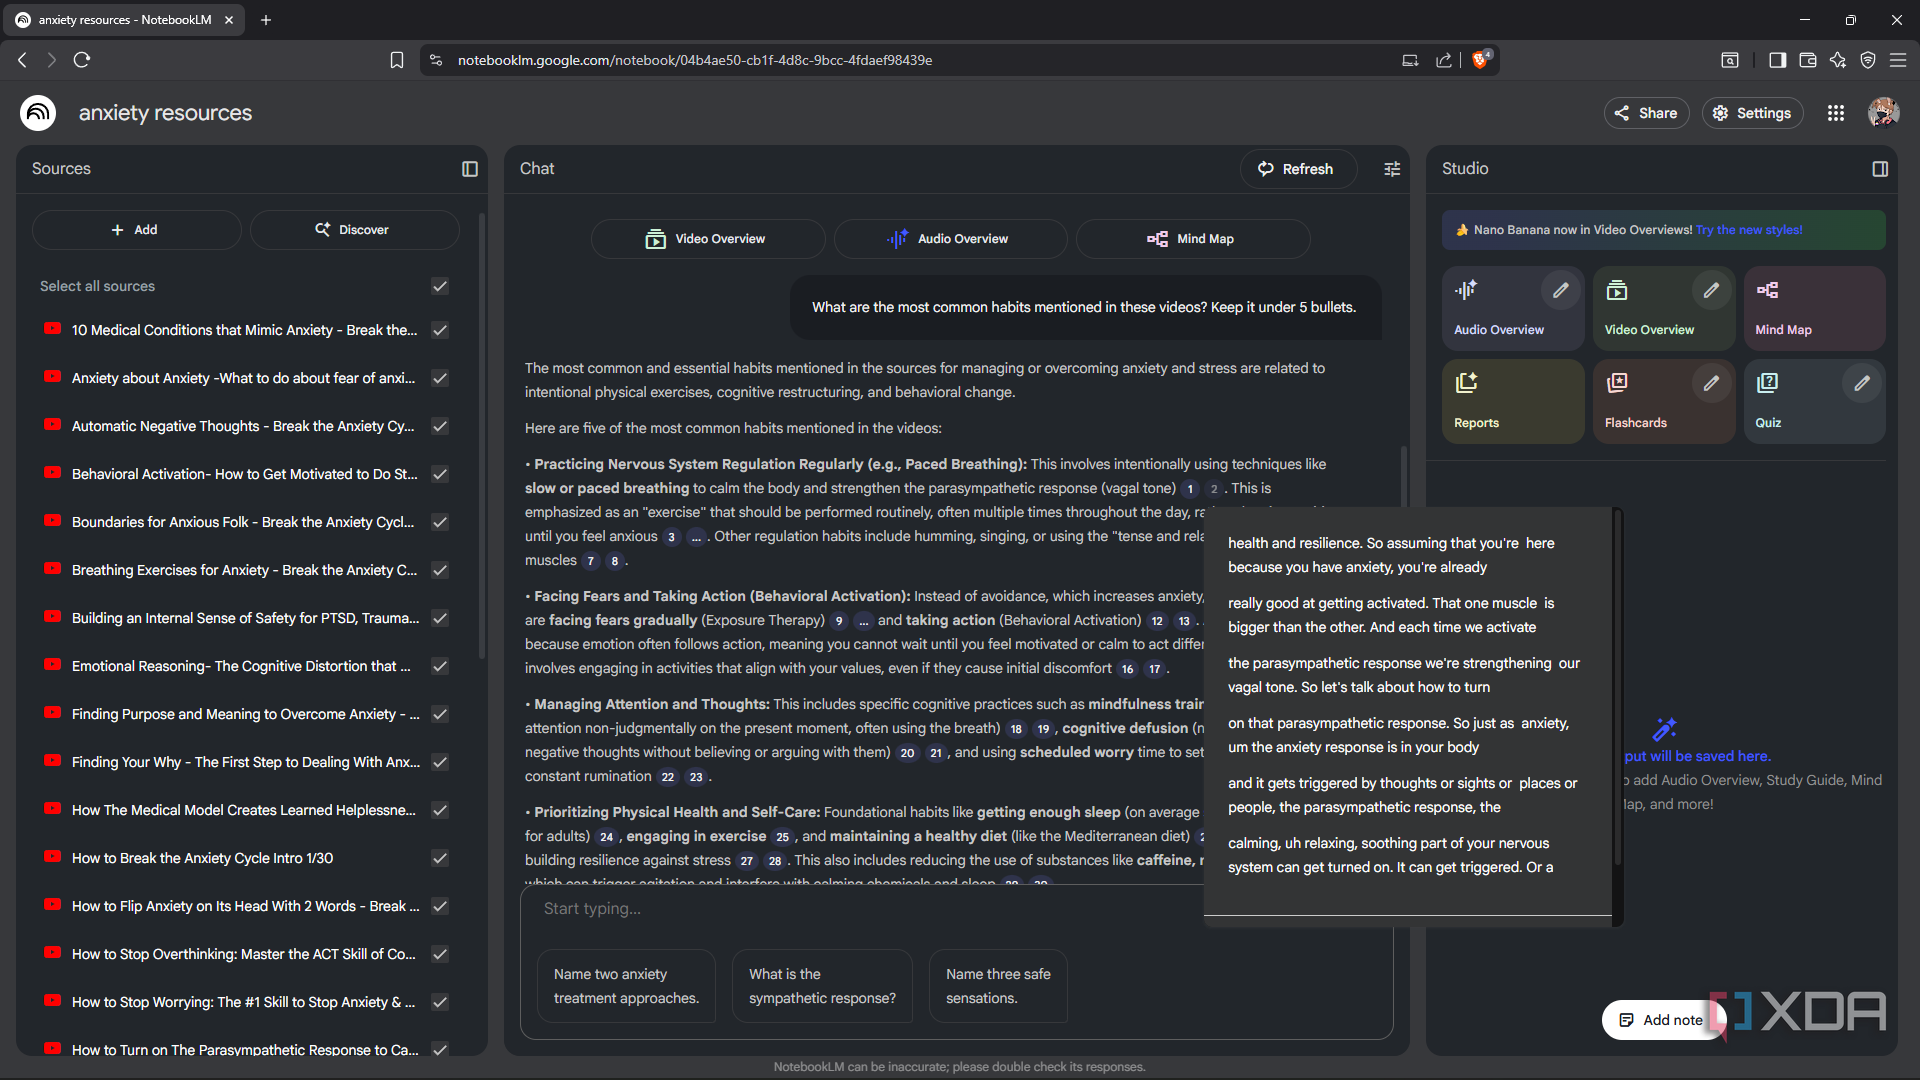Select 'What is the sympathetic response?' suggestion

(823, 986)
